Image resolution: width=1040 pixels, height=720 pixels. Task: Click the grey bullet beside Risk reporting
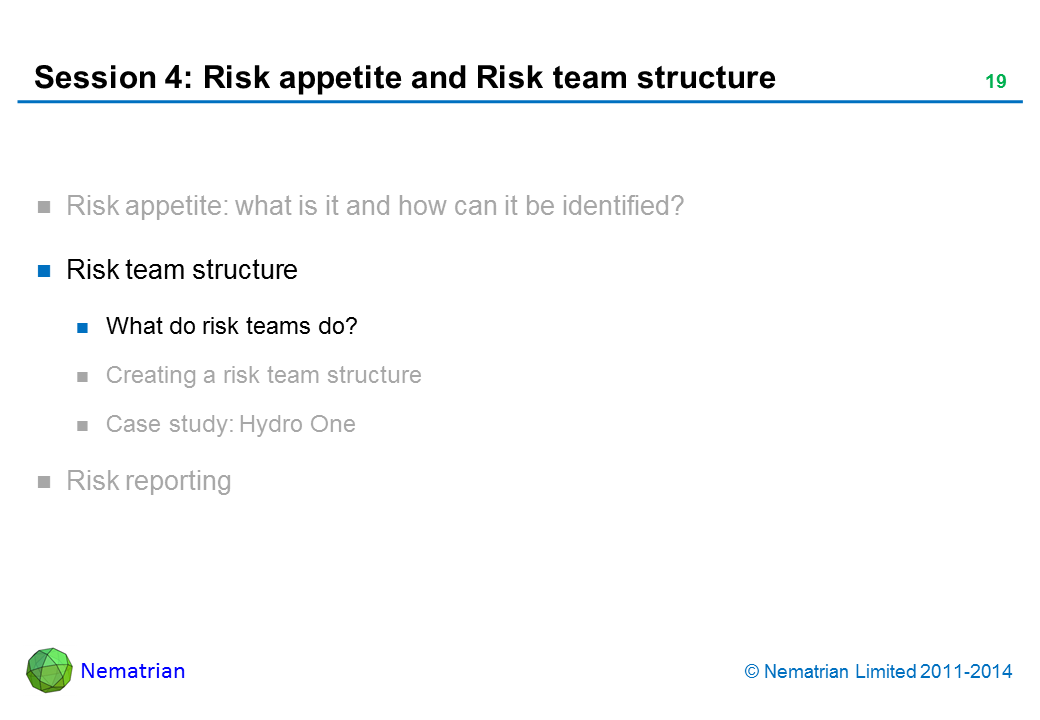coord(44,482)
